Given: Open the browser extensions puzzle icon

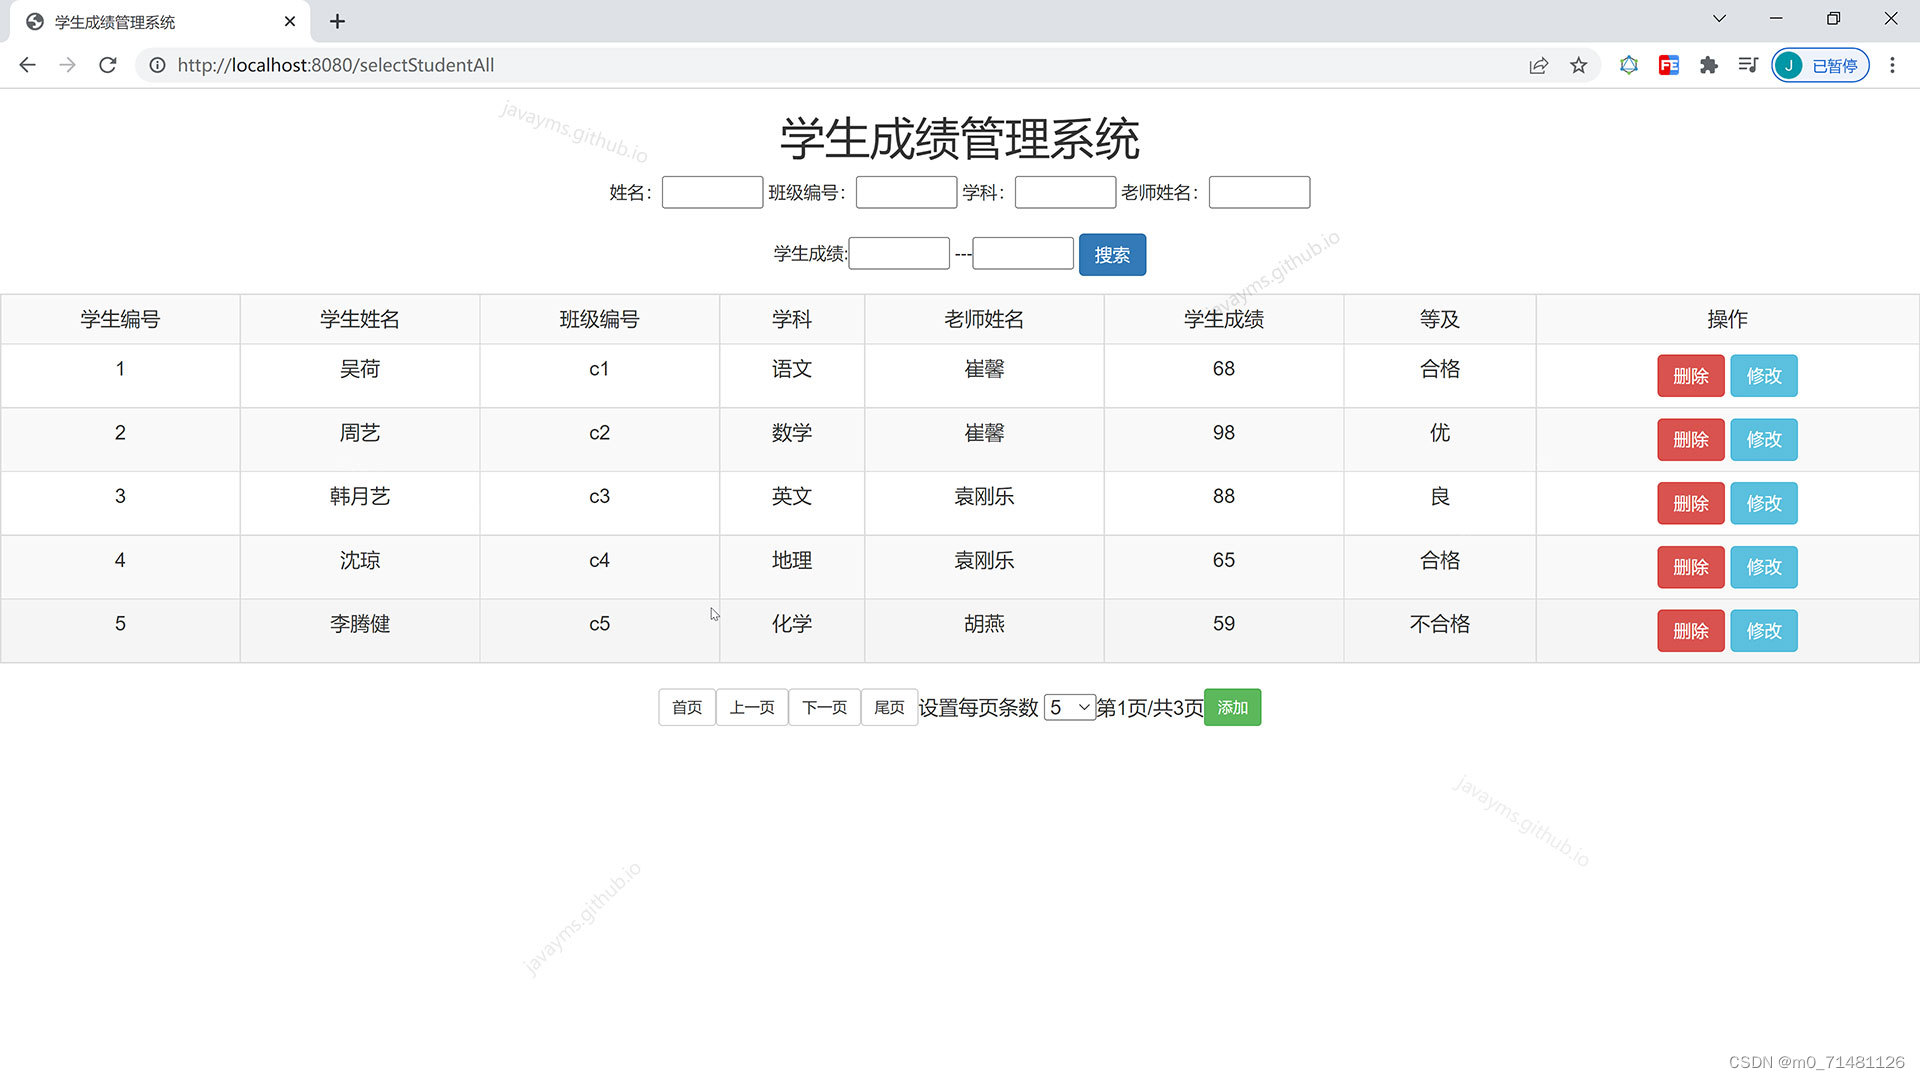Looking at the screenshot, I should pos(1709,65).
